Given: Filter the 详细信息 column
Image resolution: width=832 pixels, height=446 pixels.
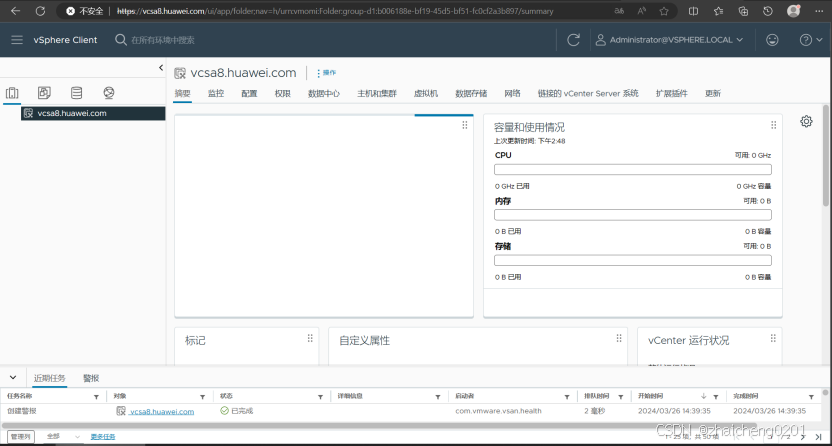Looking at the screenshot, I should [438, 397].
